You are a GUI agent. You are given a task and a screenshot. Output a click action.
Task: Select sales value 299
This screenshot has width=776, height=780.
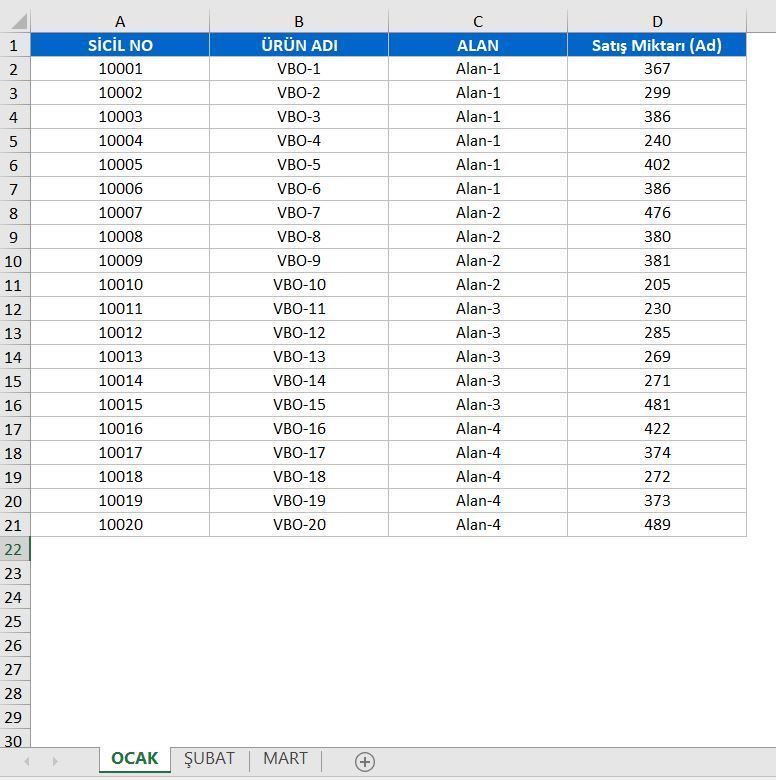(657, 93)
